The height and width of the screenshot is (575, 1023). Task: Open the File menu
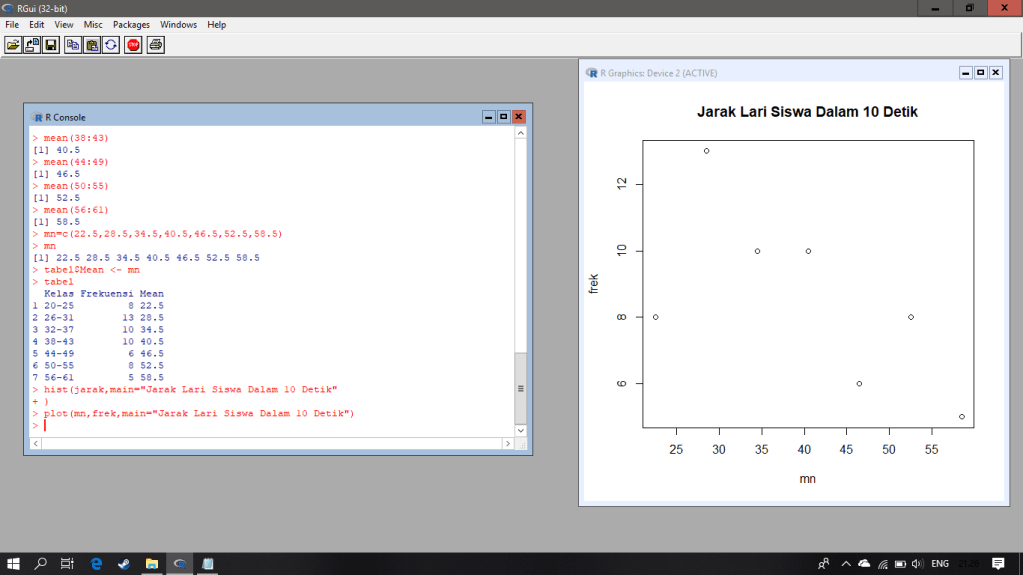[12, 24]
